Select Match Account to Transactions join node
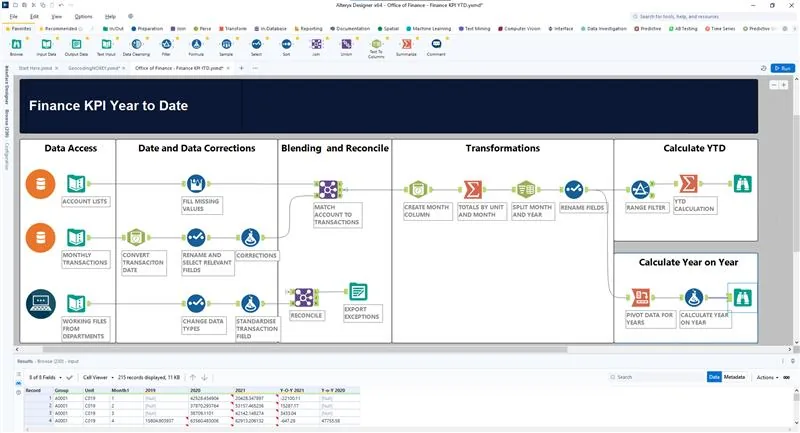Screen dimensions: 800x433 [328, 189]
